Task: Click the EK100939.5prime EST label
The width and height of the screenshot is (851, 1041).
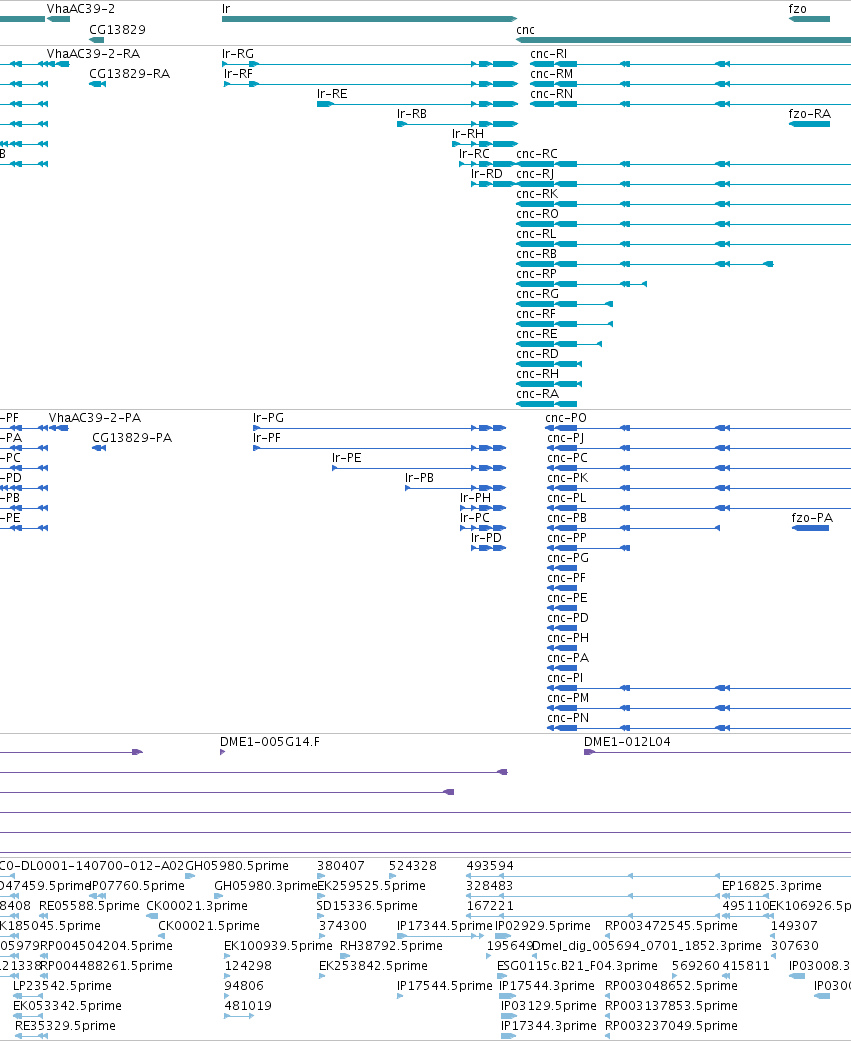Action: 278,945
